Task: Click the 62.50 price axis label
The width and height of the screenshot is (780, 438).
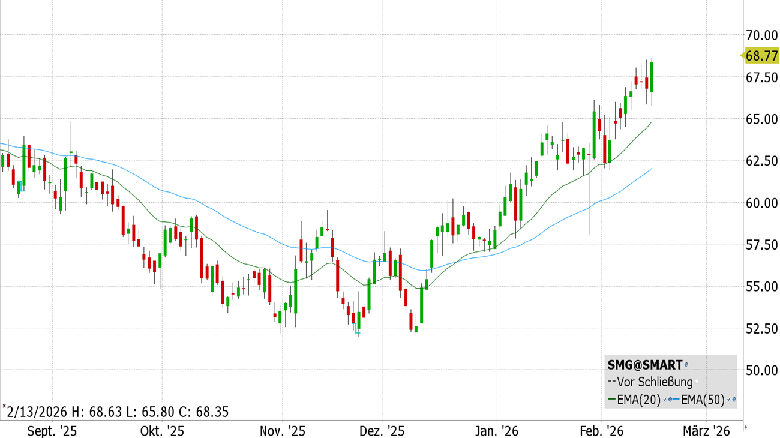Action: [x=761, y=161]
